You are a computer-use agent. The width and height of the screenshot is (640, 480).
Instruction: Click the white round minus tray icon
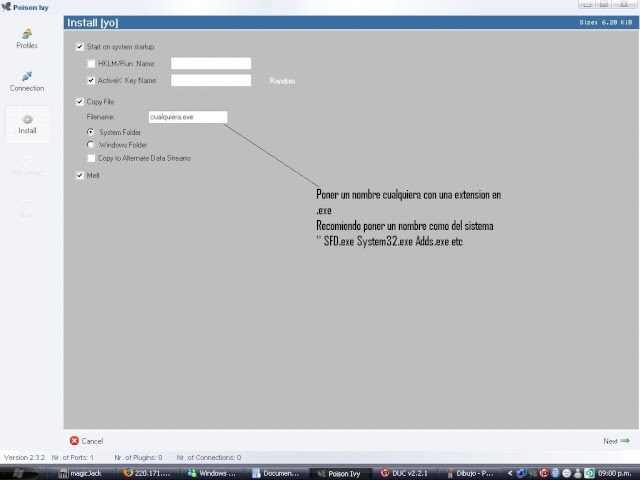tap(567, 473)
